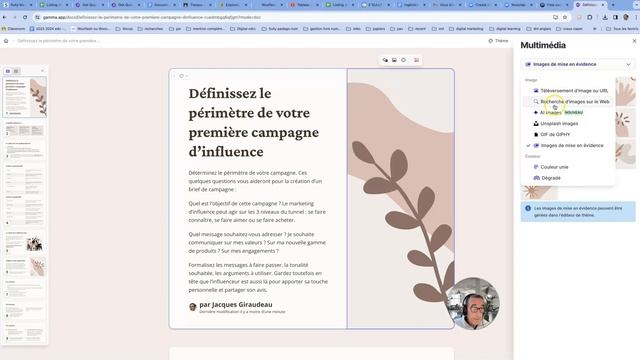The height and width of the screenshot is (360, 640).
Task: Open the browser downloads icon
Action: 605,18
